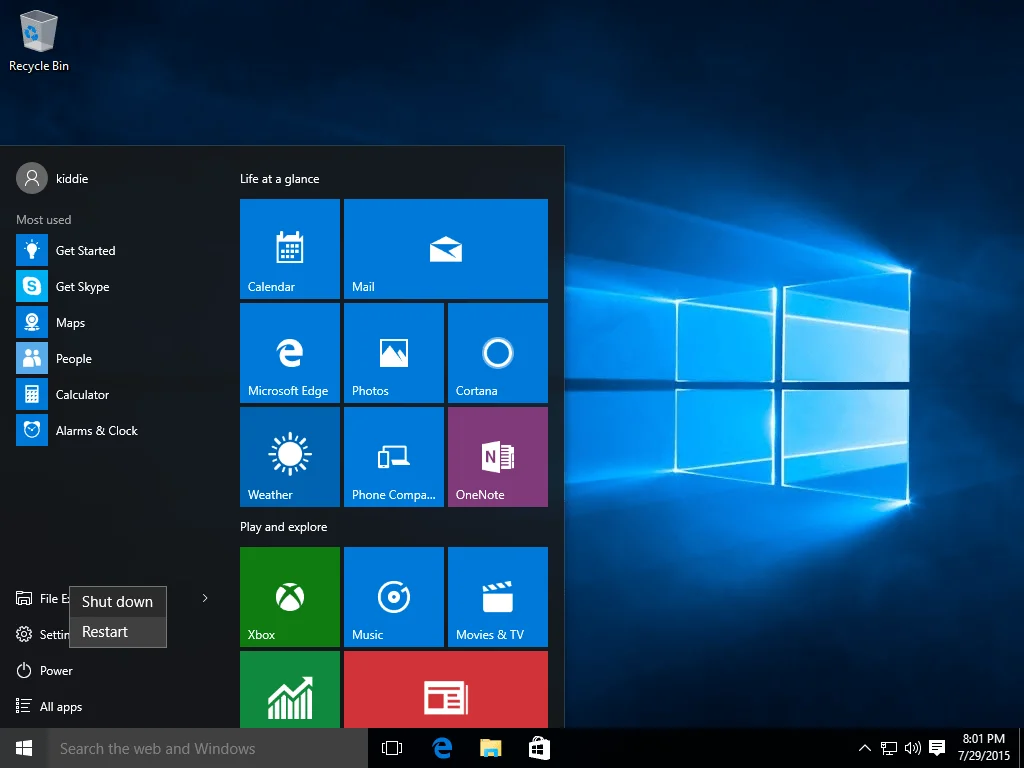Viewport: 1024px width, 768px height.
Task: Open the Photos tile
Action: [x=393, y=352]
